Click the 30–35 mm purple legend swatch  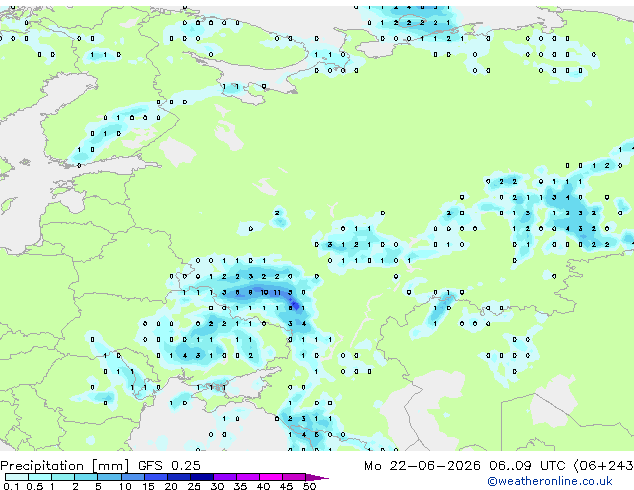coord(225,477)
